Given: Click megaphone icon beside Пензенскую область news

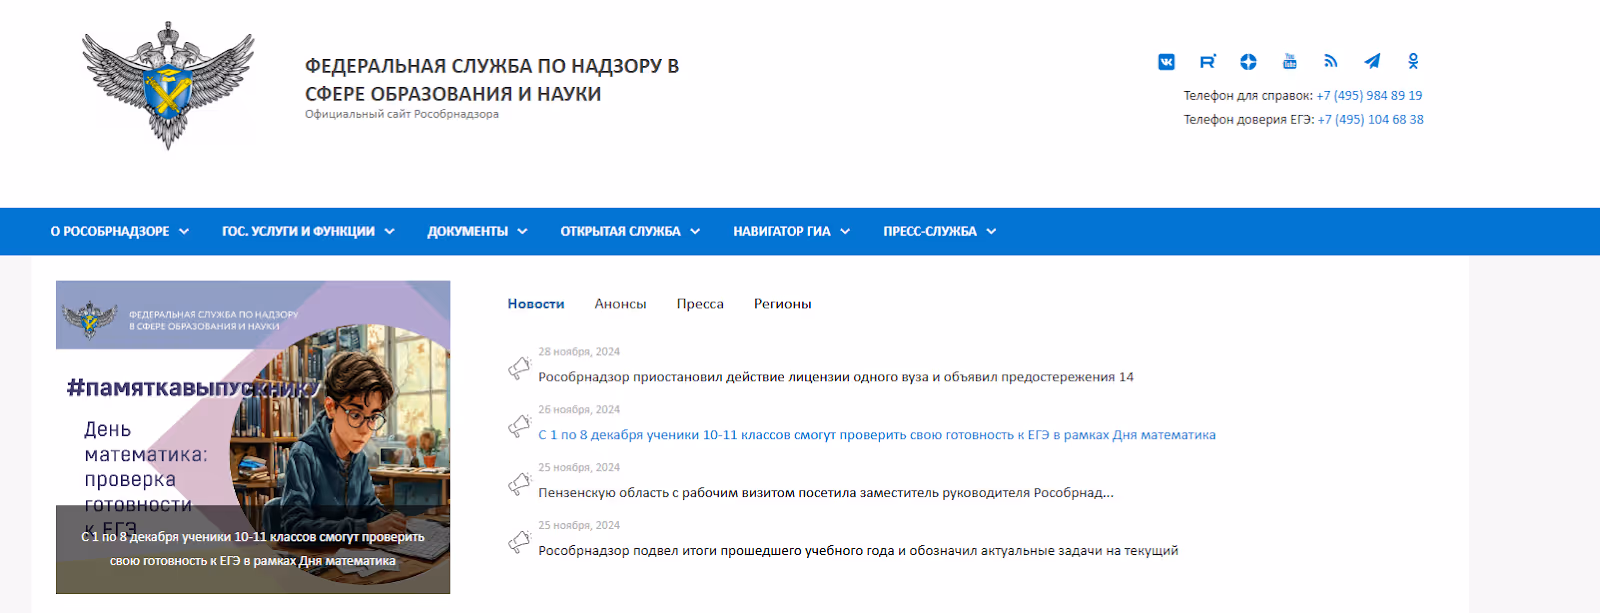Looking at the screenshot, I should point(519,484).
